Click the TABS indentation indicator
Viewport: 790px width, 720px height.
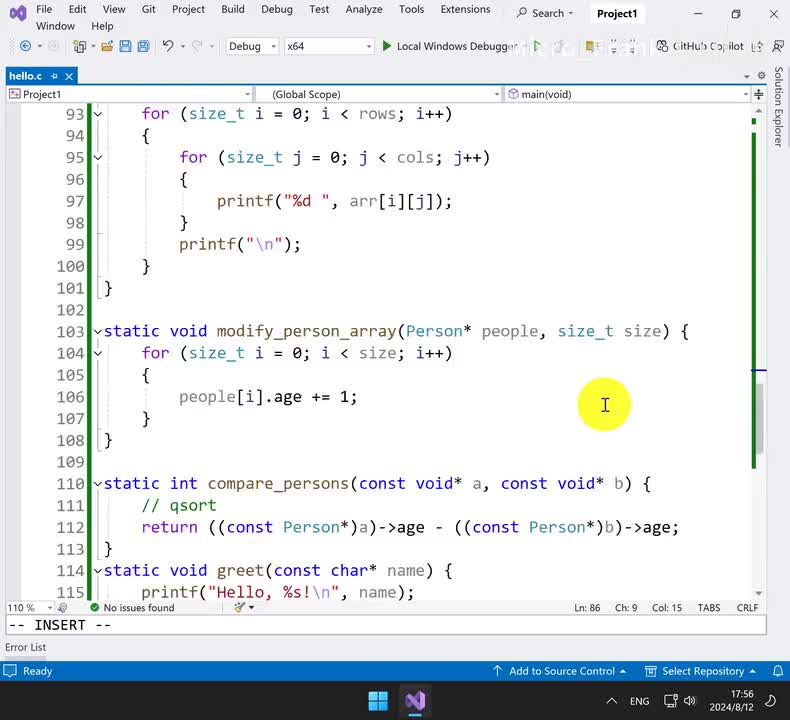(709, 608)
